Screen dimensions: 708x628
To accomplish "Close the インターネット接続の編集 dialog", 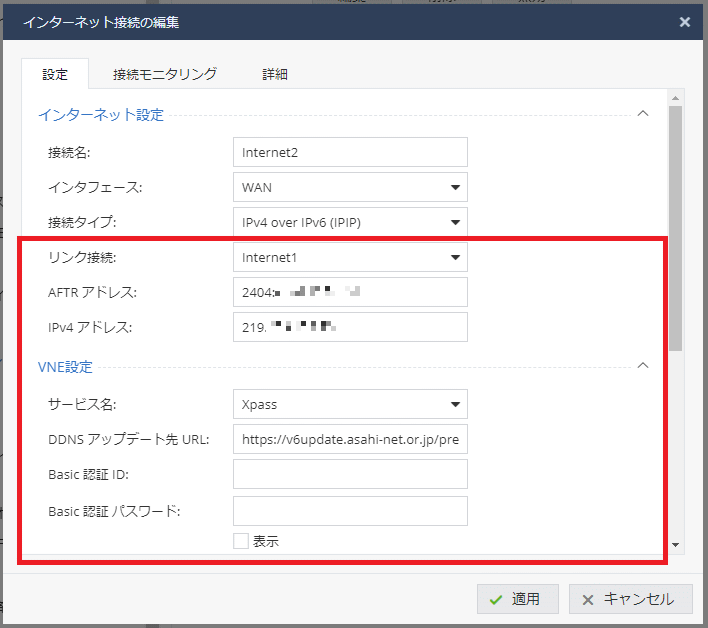I will [x=684, y=21].
